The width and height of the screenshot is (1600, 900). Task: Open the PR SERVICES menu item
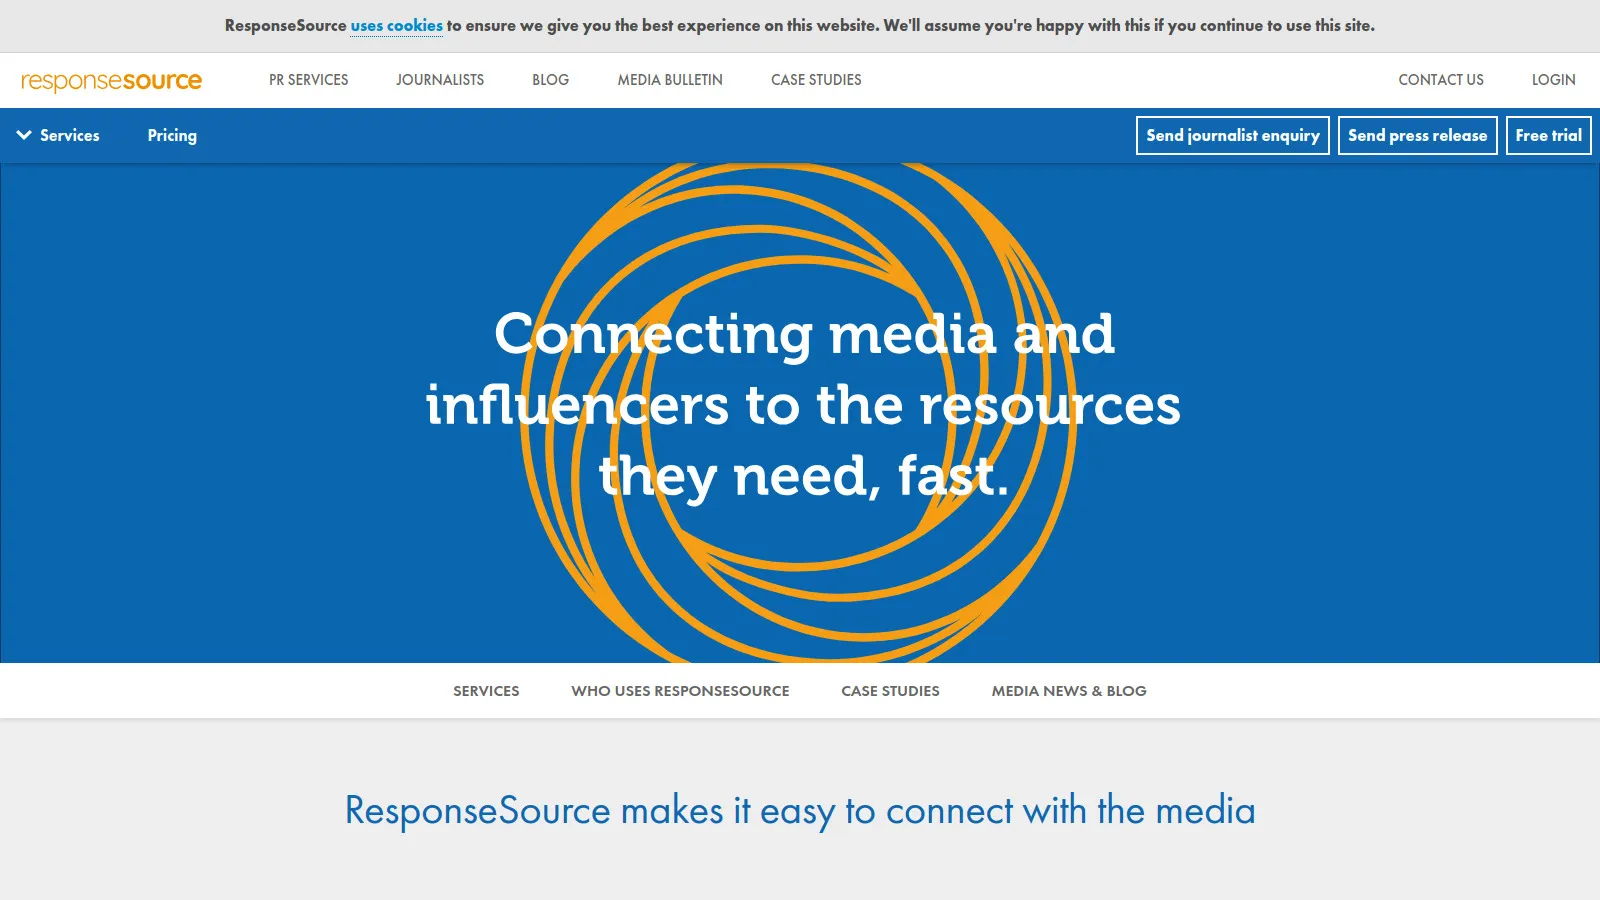point(307,80)
